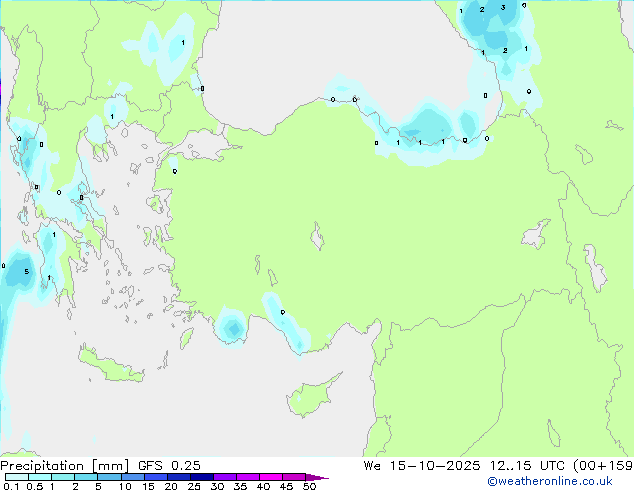Select the legend tick label '25'
This screenshot has width=634, height=490.
(194, 486)
